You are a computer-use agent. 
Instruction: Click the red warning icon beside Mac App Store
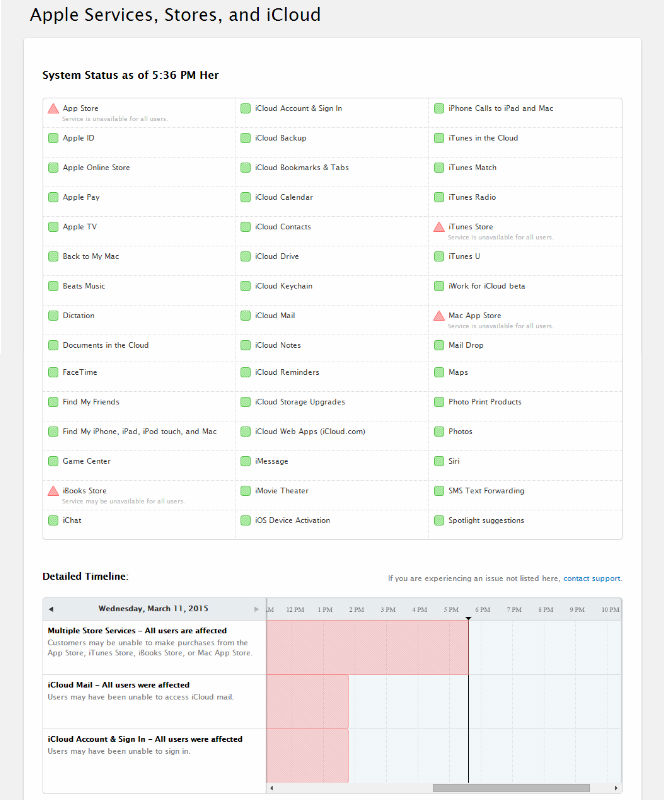pyautogui.click(x=439, y=316)
